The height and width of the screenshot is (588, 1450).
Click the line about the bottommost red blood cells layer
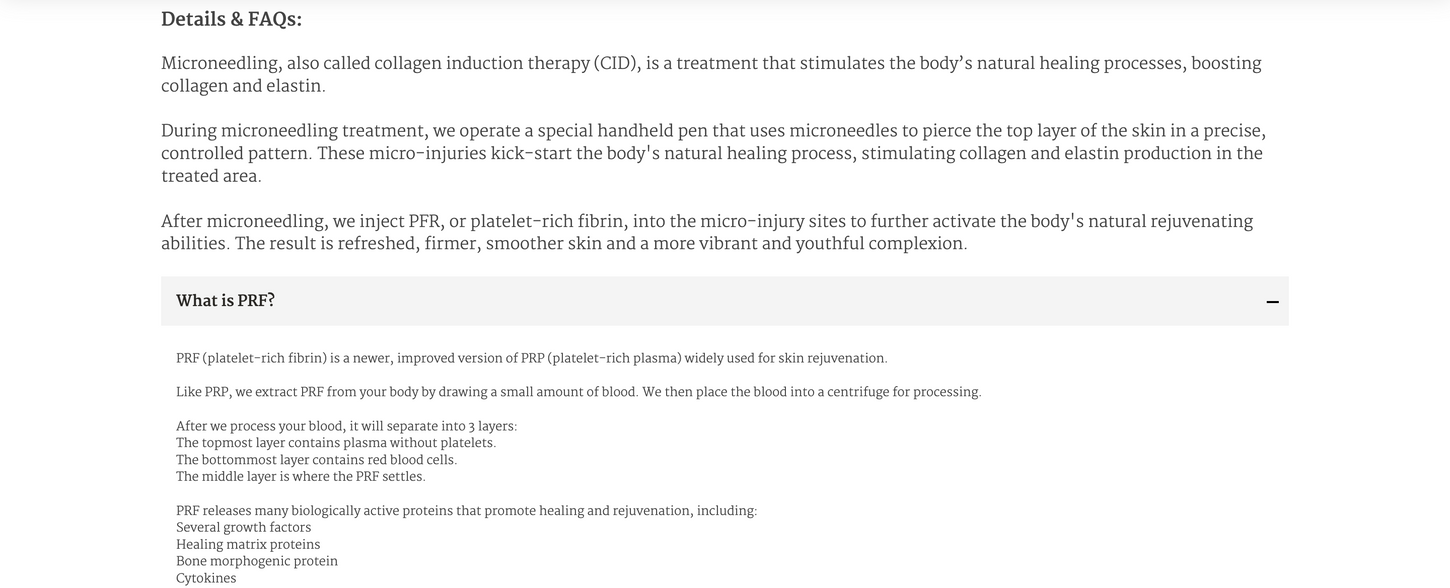click(x=316, y=460)
